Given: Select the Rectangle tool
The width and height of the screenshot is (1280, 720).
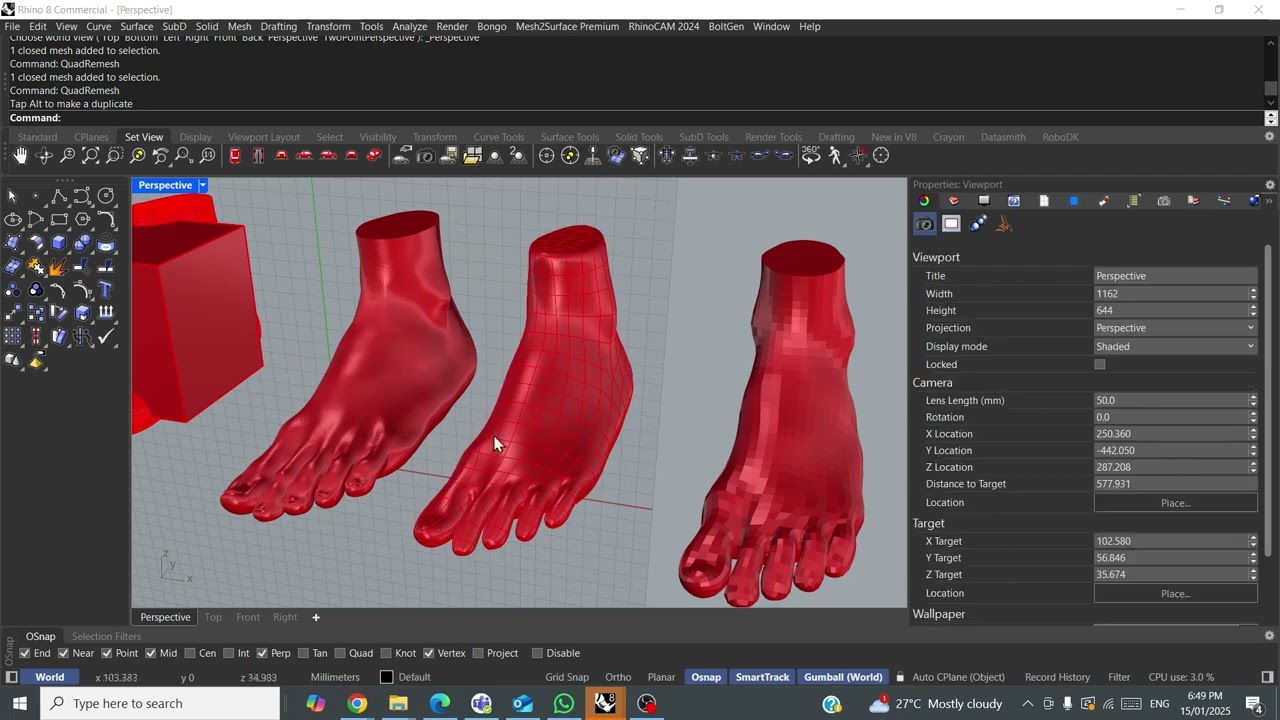Looking at the screenshot, I should [x=60, y=219].
